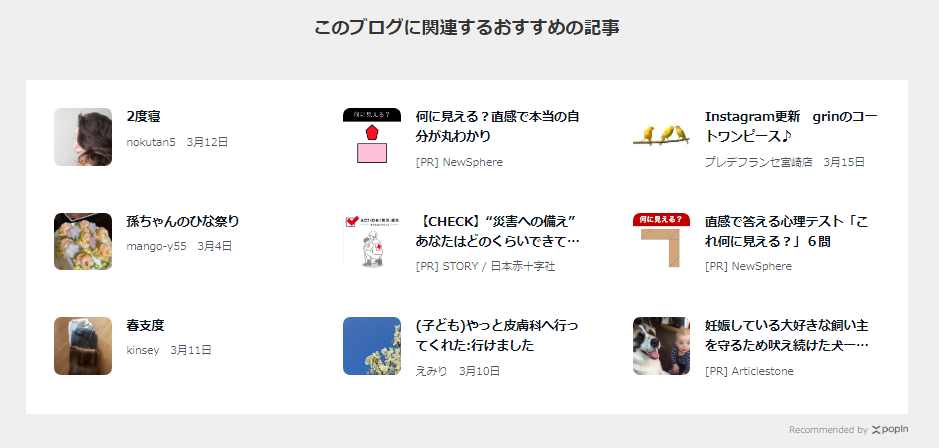The height and width of the screenshot is (448, 939).
Task: Open the 孫ちゃんのひな祭り food thumbnail
Action: click(83, 241)
